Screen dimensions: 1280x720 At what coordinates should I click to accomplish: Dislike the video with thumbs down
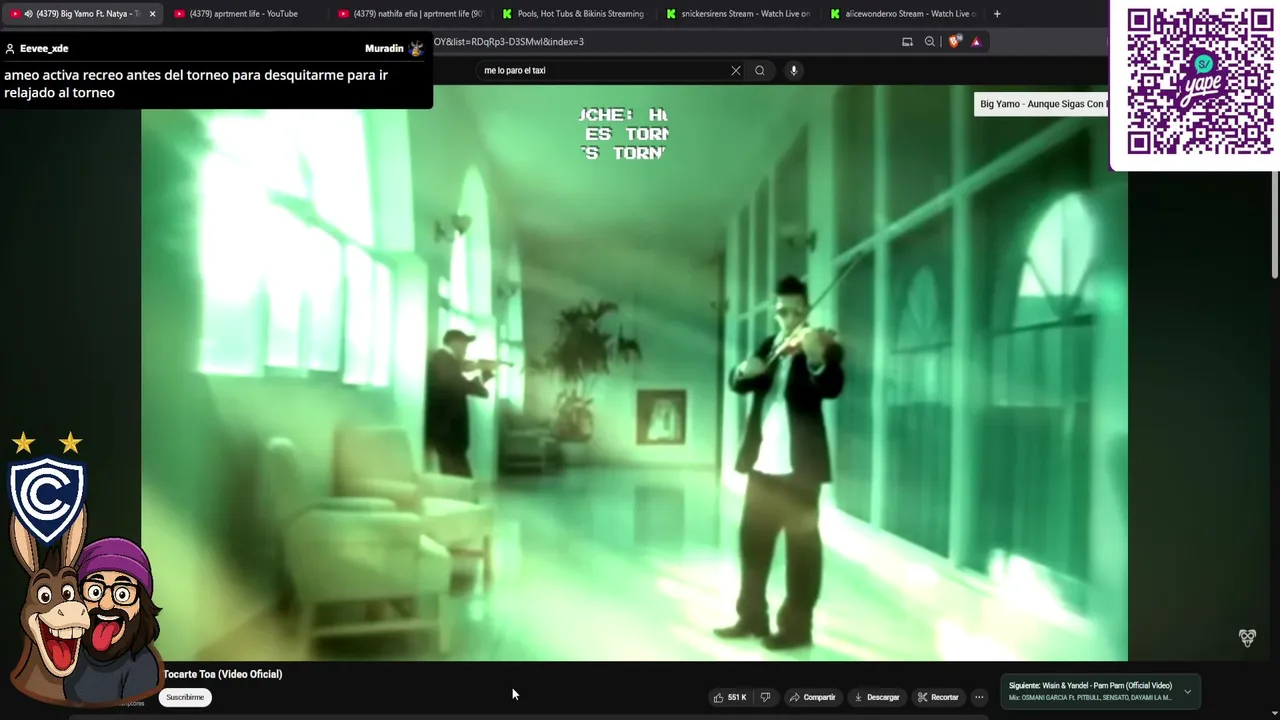[766, 697]
